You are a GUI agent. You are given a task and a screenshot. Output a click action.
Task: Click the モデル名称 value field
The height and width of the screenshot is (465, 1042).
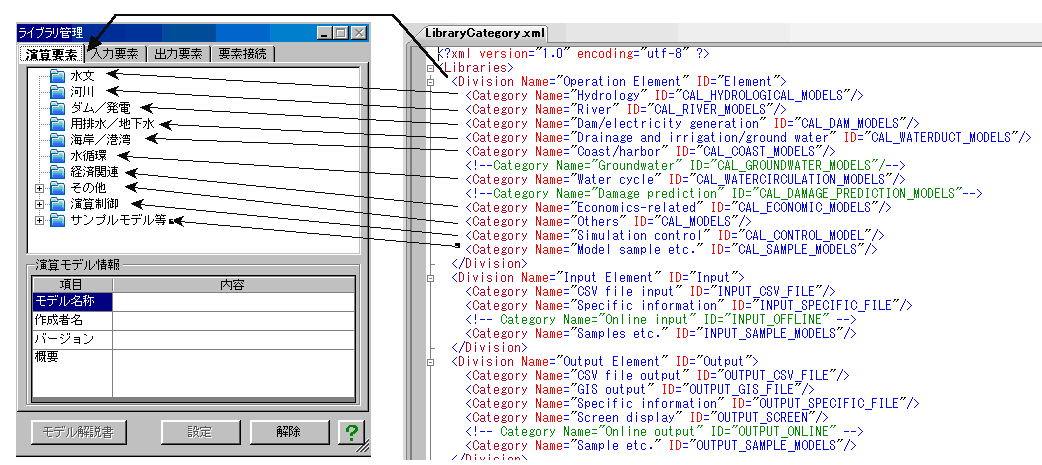pyautogui.click(x=232, y=301)
